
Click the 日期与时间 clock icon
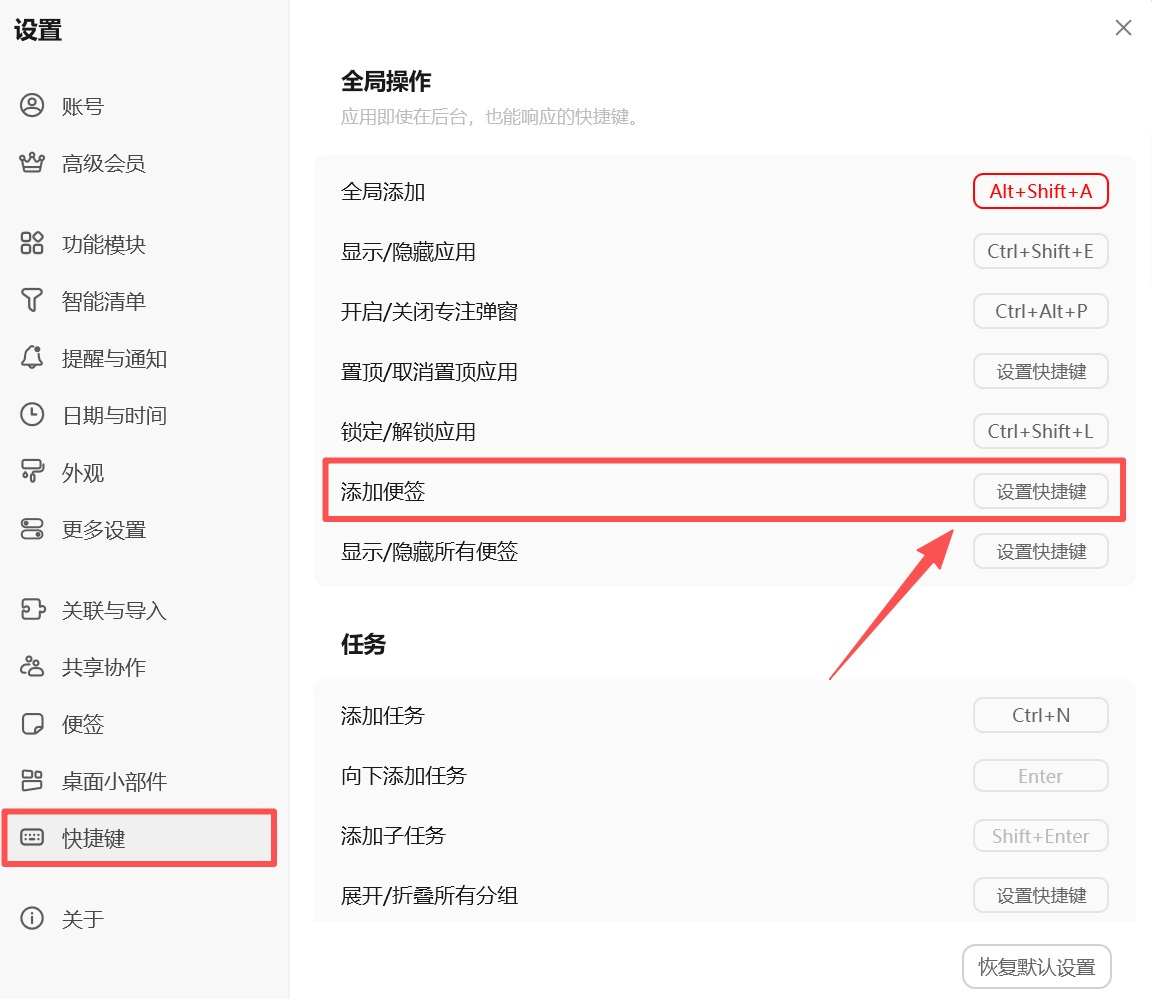point(29,415)
